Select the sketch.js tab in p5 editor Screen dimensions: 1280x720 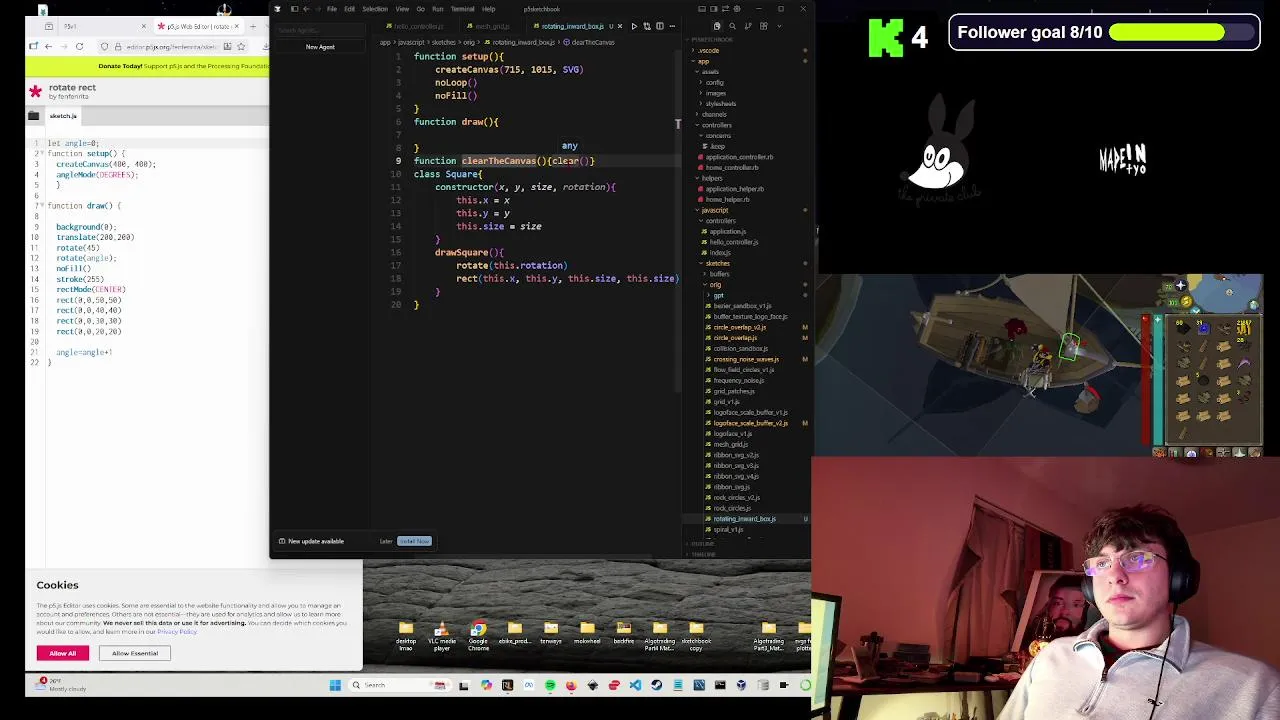[x=63, y=116]
